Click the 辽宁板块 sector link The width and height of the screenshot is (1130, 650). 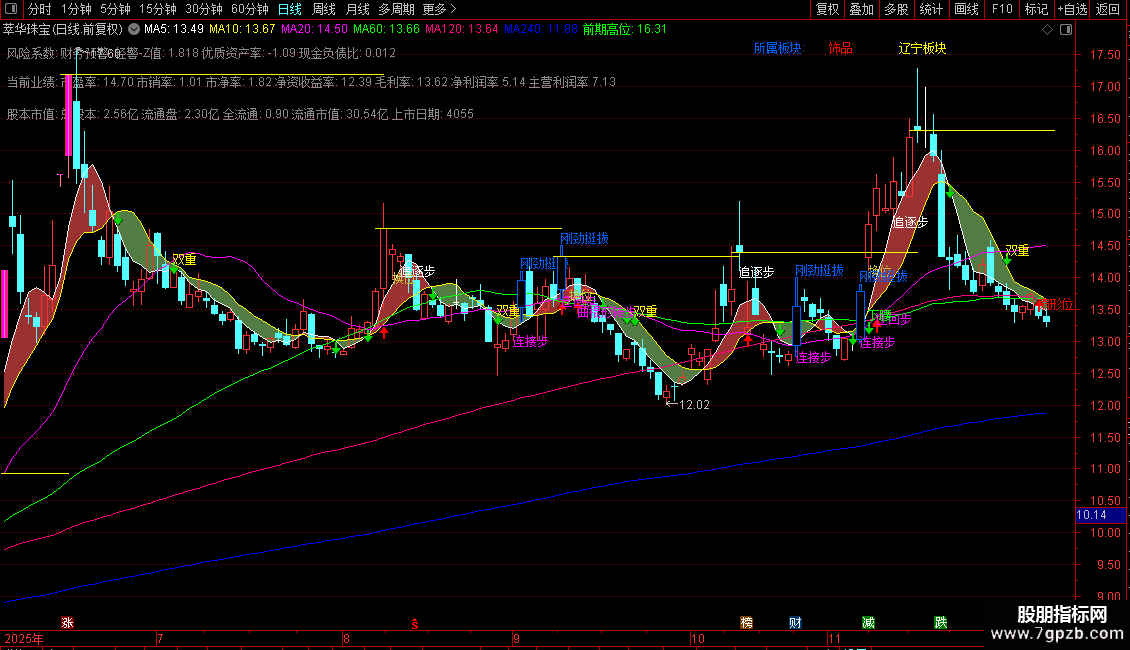click(x=922, y=48)
